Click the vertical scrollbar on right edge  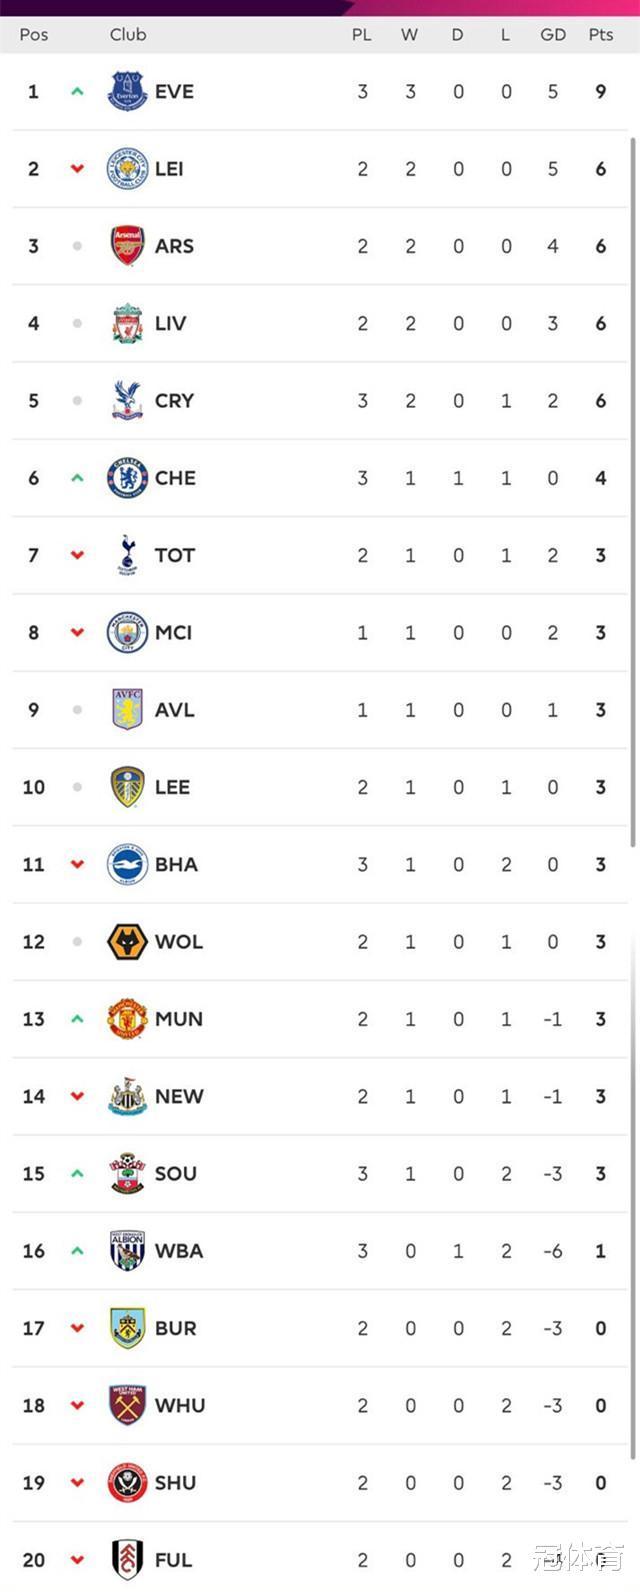tap(632, 490)
